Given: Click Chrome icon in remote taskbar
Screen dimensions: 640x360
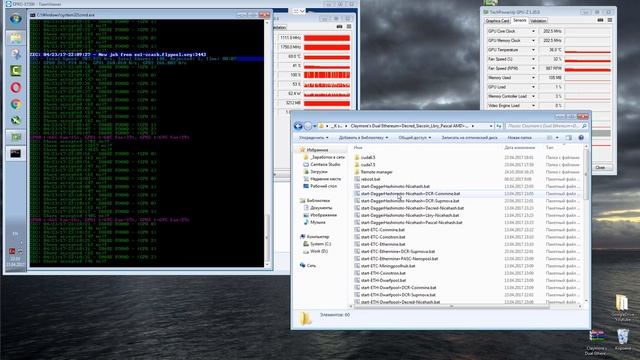Looking at the screenshot, I should tap(16, 104).
